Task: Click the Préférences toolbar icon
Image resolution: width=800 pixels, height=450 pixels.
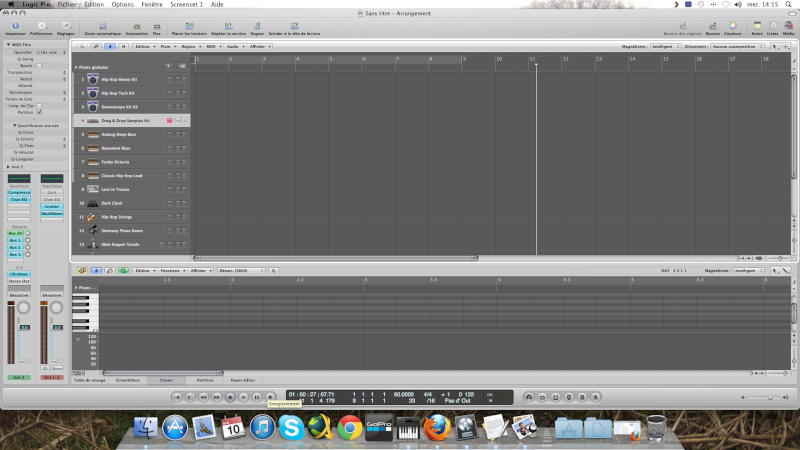Action: [41, 26]
